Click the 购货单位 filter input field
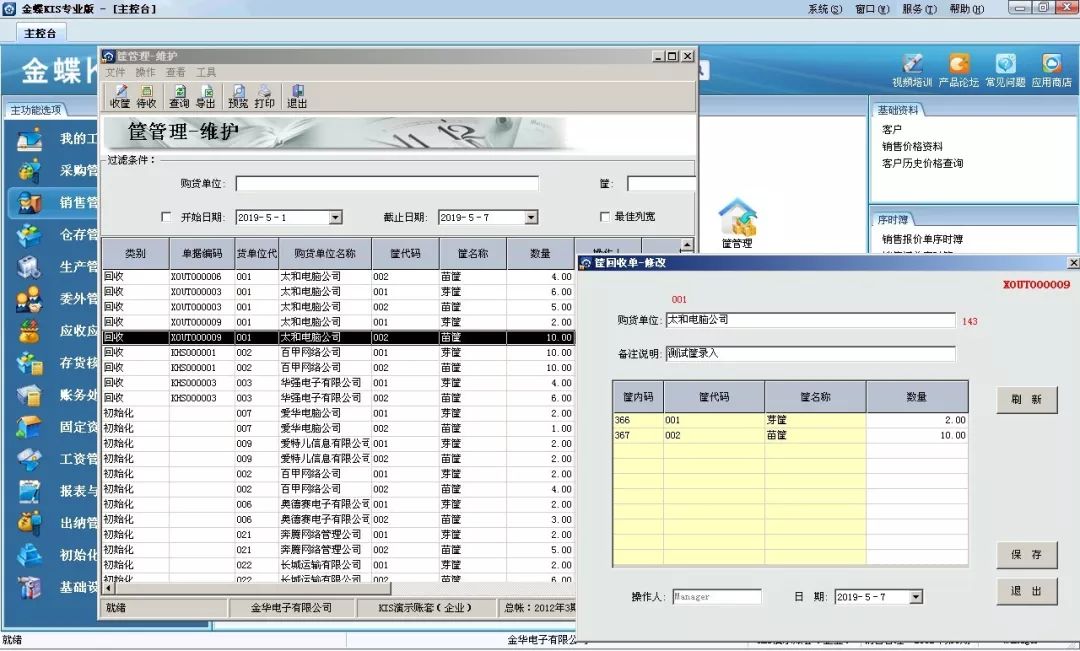 [387, 183]
